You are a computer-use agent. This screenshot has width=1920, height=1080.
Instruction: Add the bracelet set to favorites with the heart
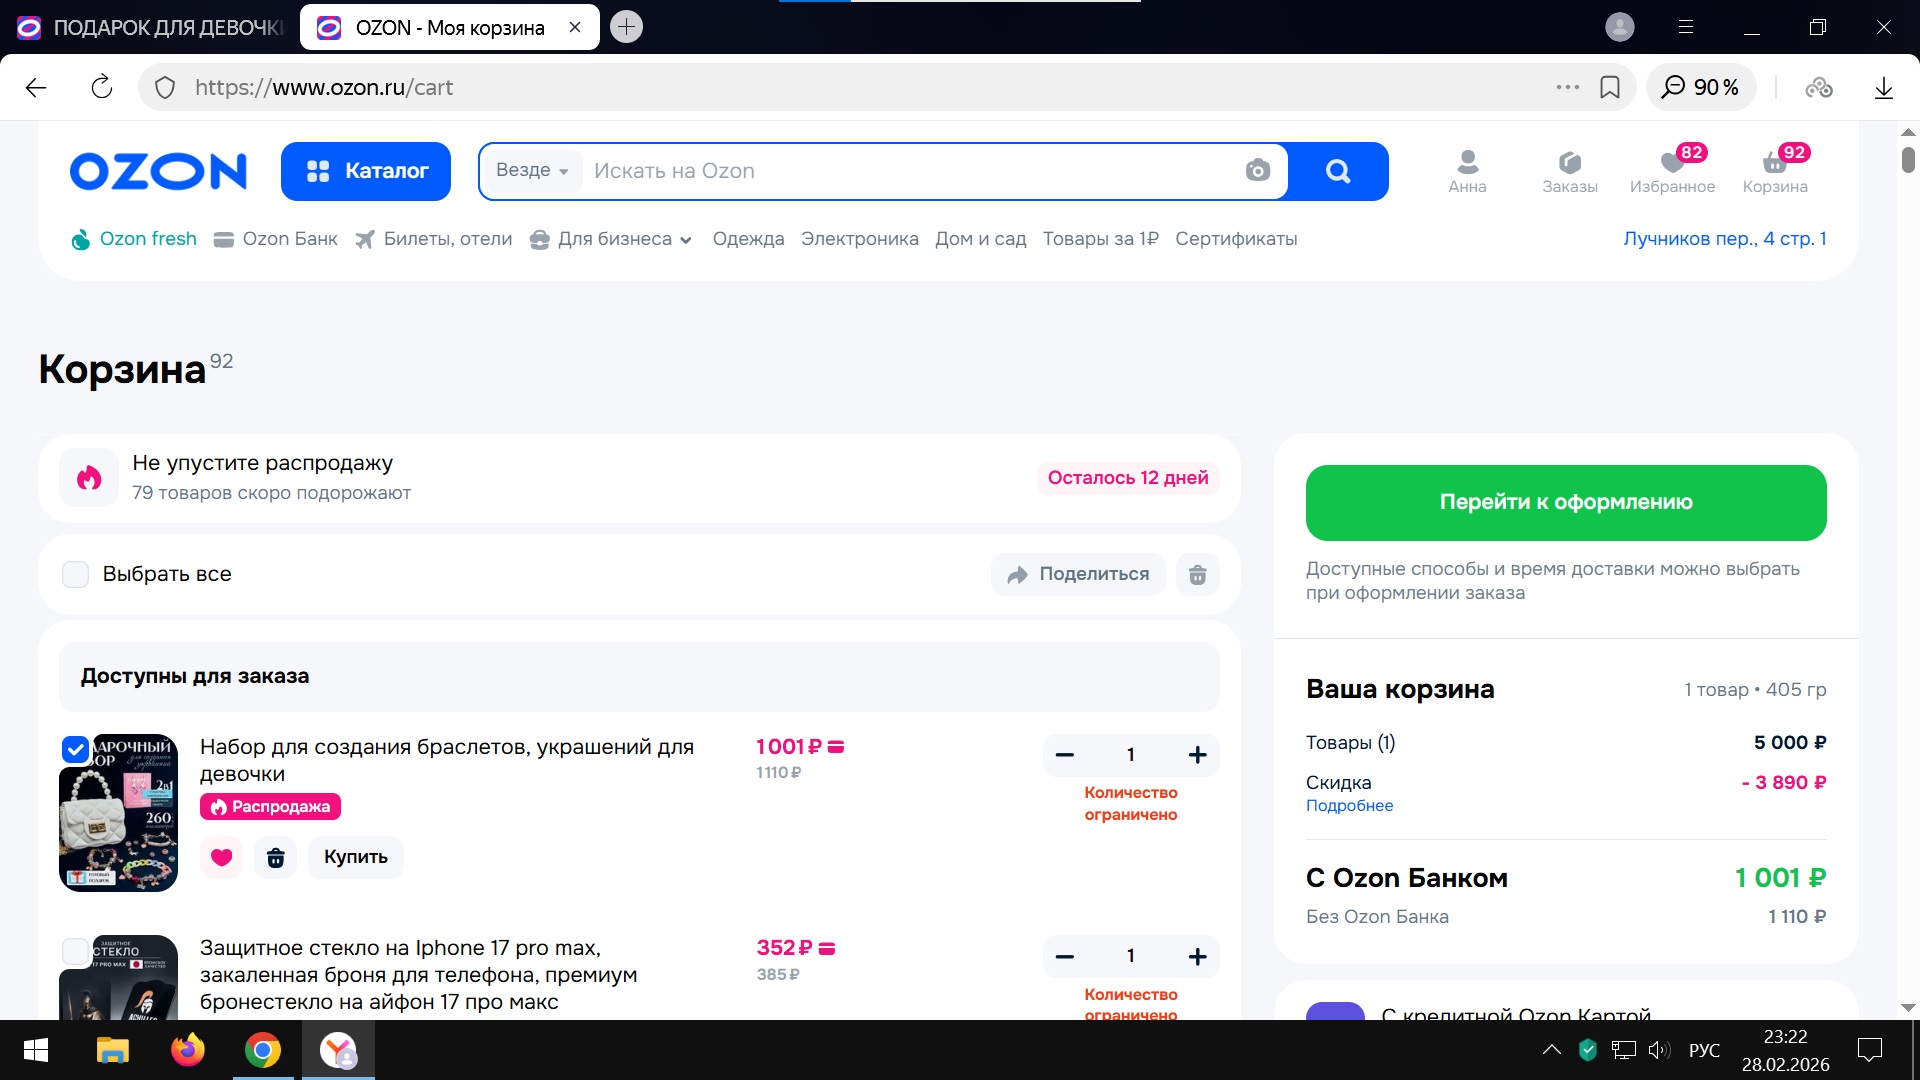point(221,857)
